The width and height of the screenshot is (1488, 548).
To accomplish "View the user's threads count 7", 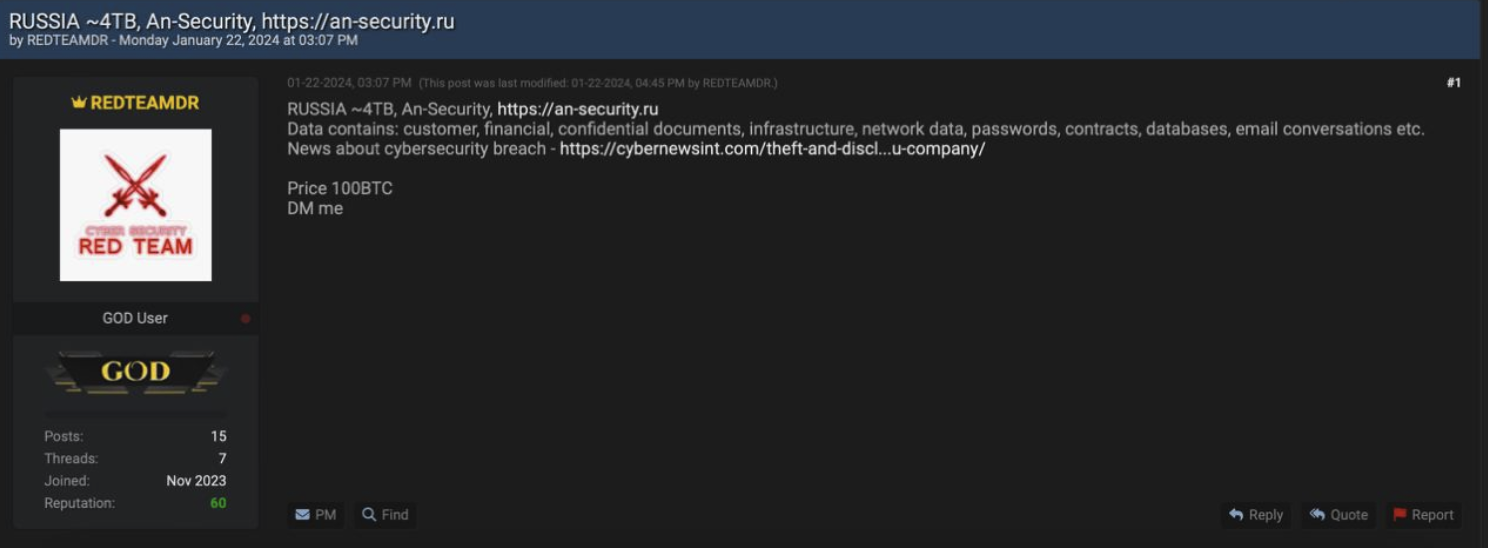I will [x=223, y=459].
